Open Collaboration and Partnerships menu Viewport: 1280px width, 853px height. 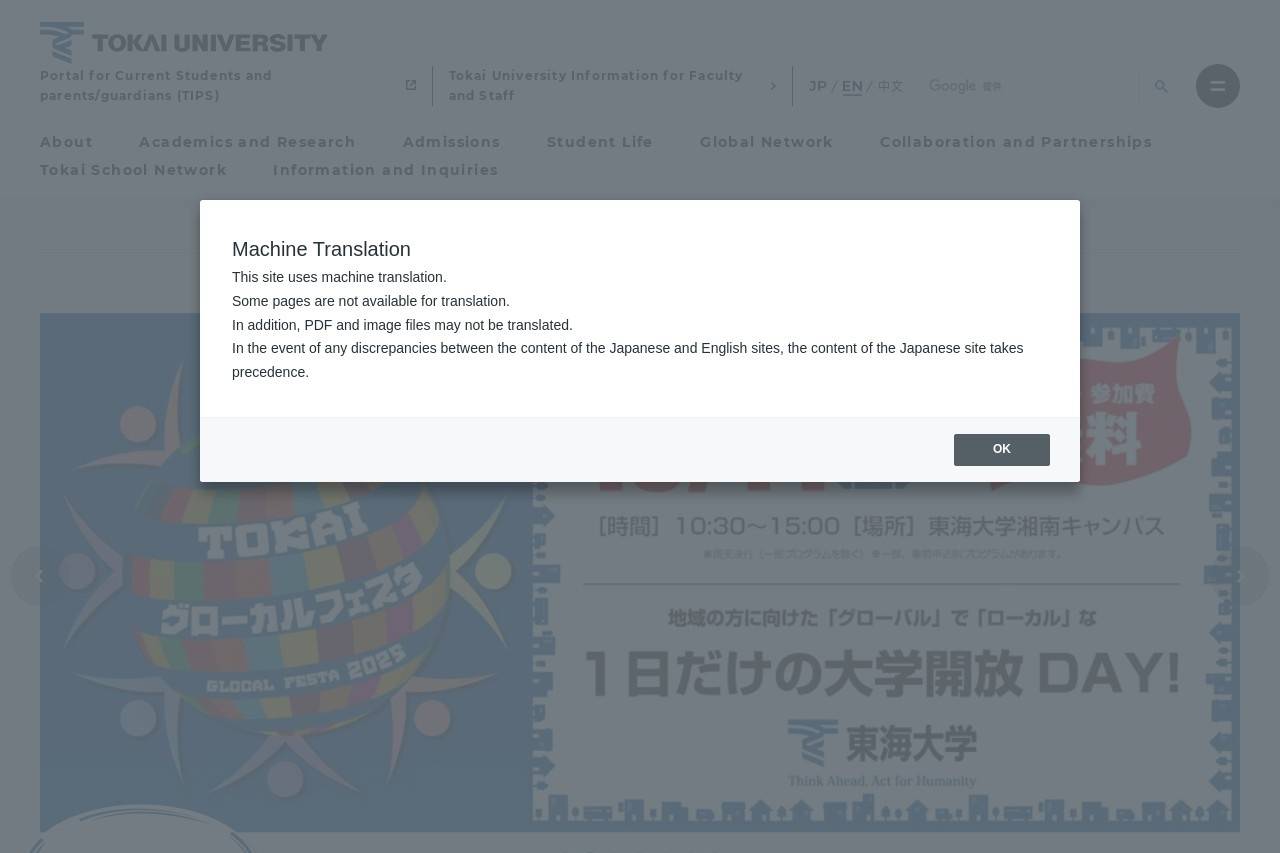click(x=1016, y=142)
